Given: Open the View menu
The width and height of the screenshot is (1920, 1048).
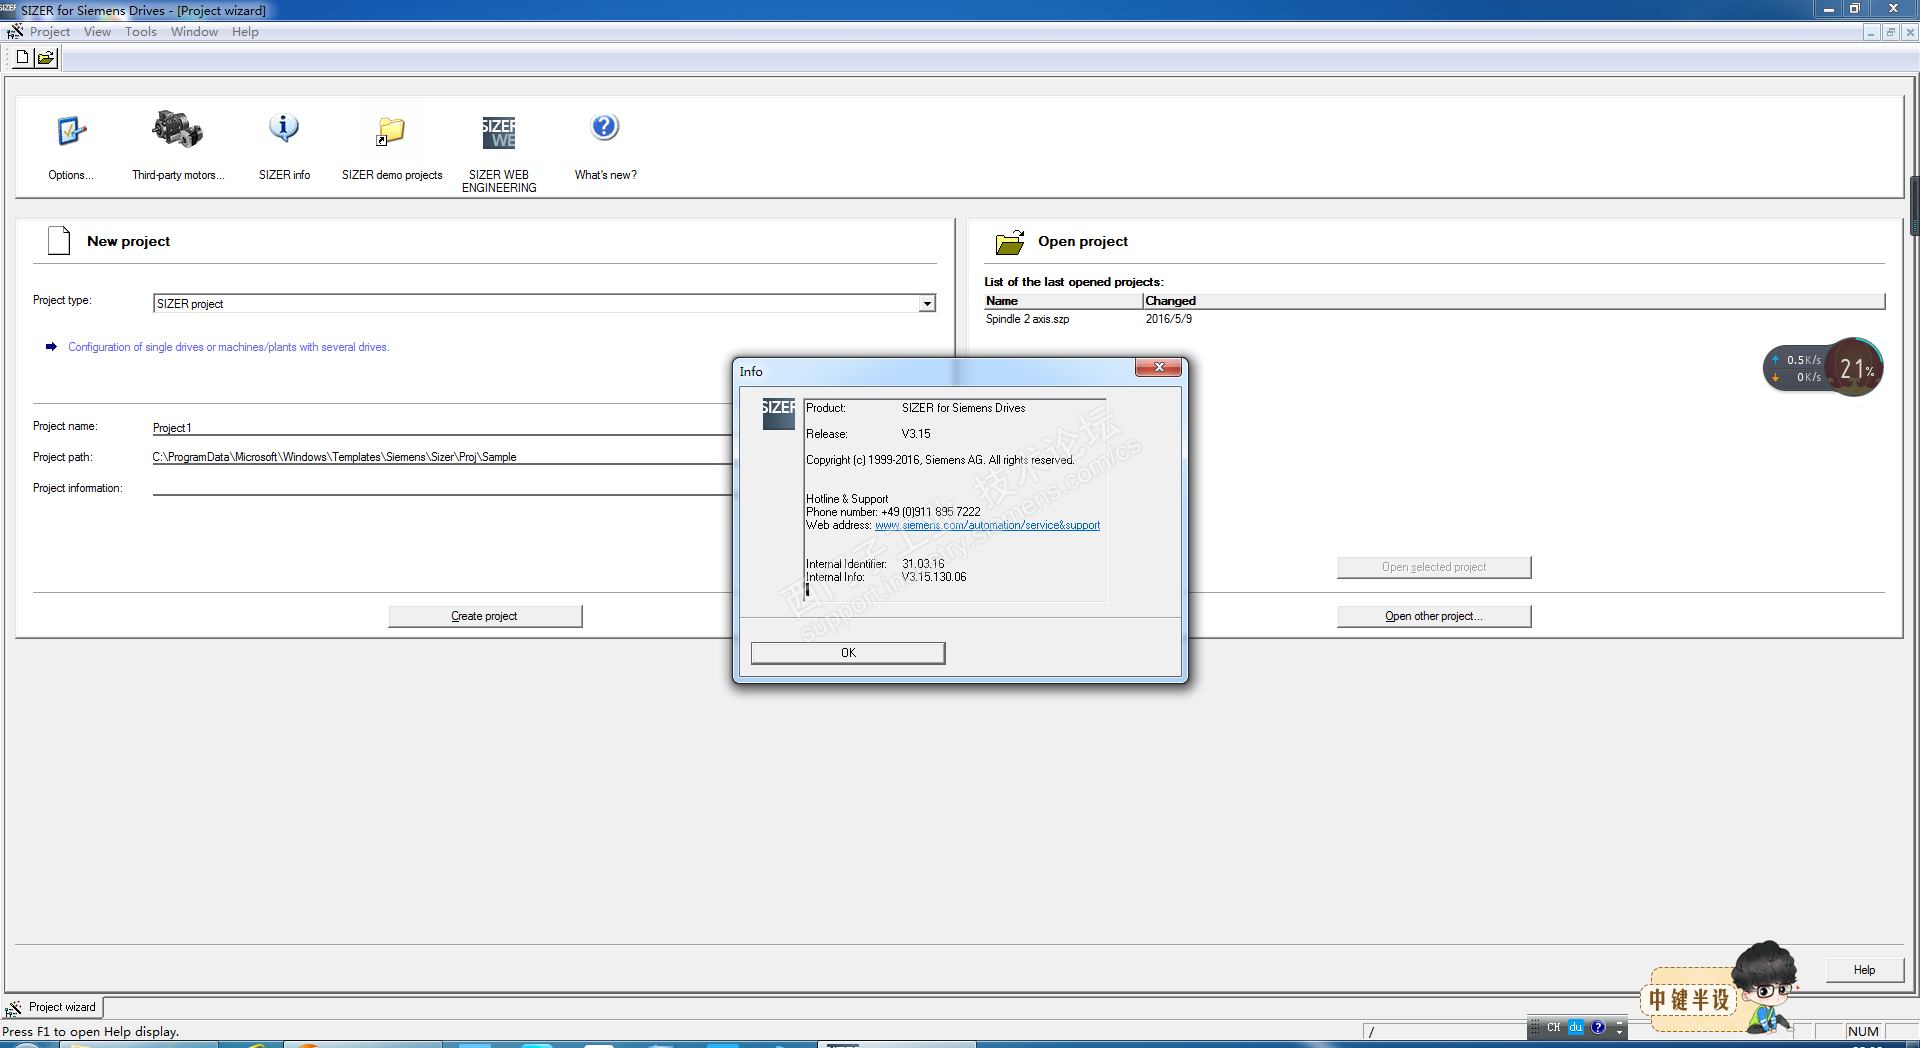Looking at the screenshot, I should point(97,32).
